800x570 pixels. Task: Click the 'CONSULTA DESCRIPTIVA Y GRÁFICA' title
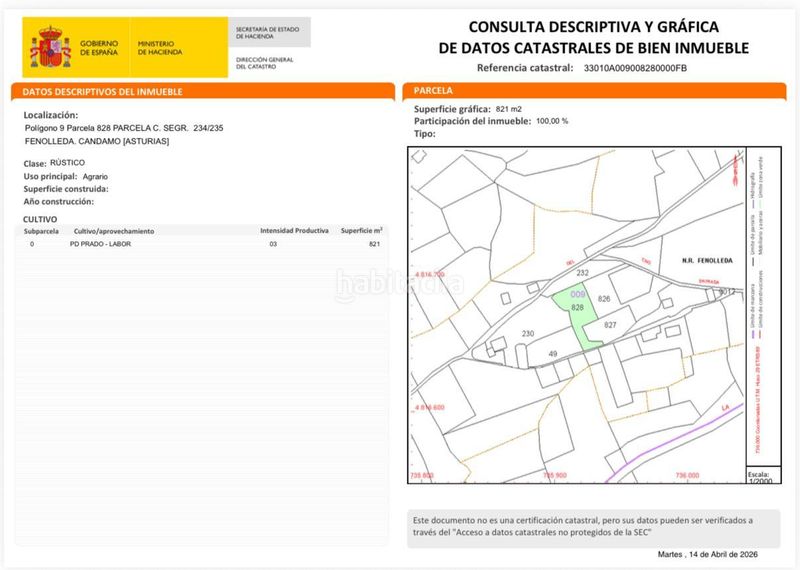pyautogui.click(x=593, y=27)
